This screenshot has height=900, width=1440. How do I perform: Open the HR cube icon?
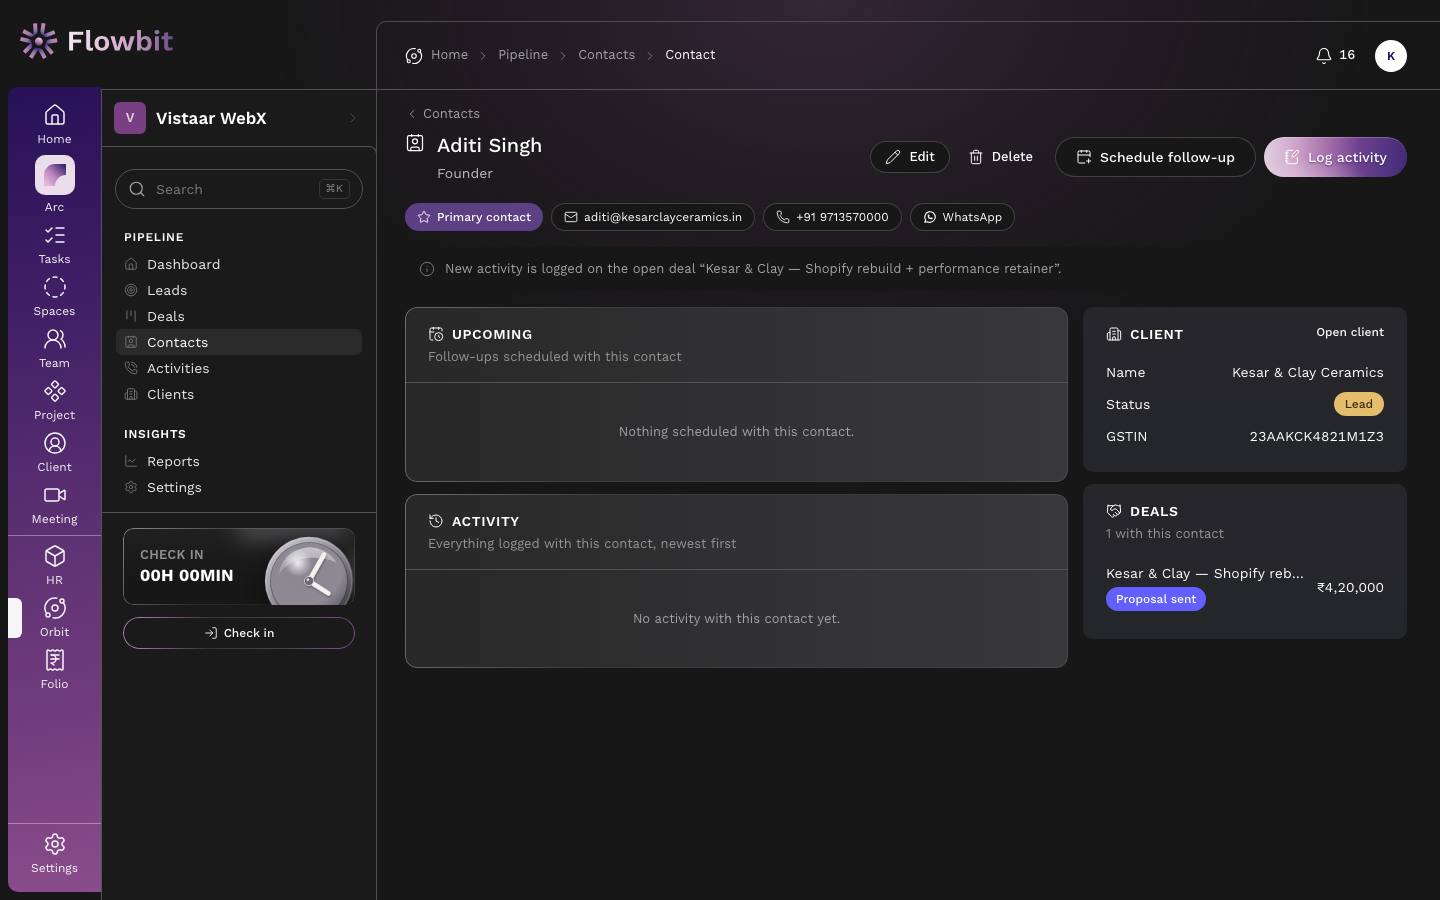54,566
